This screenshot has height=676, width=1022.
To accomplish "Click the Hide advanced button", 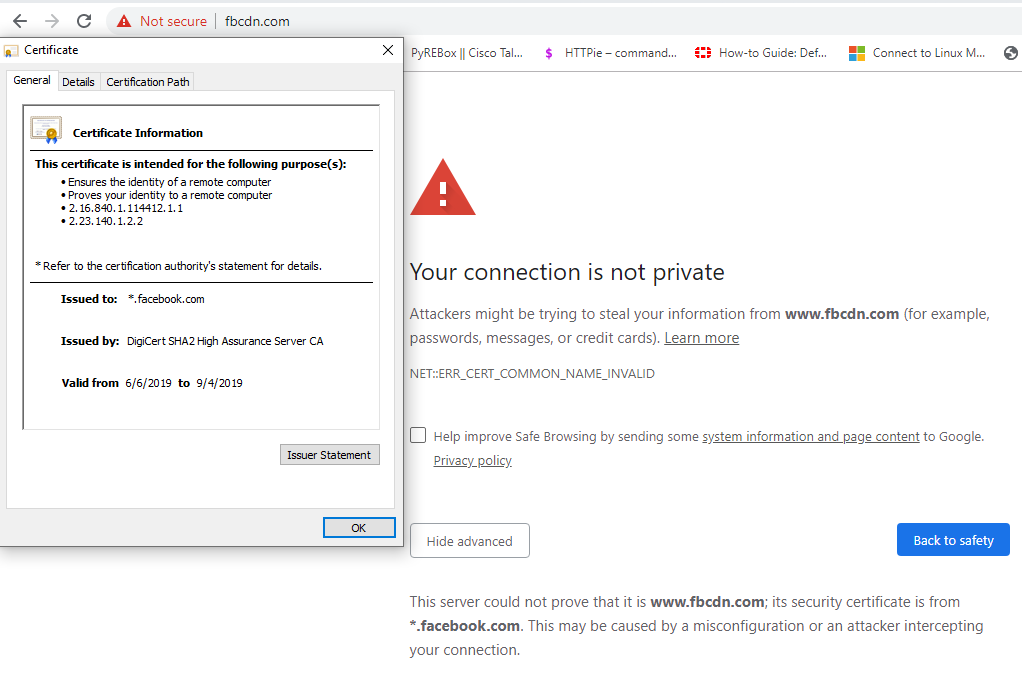I will tap(469, 541).
